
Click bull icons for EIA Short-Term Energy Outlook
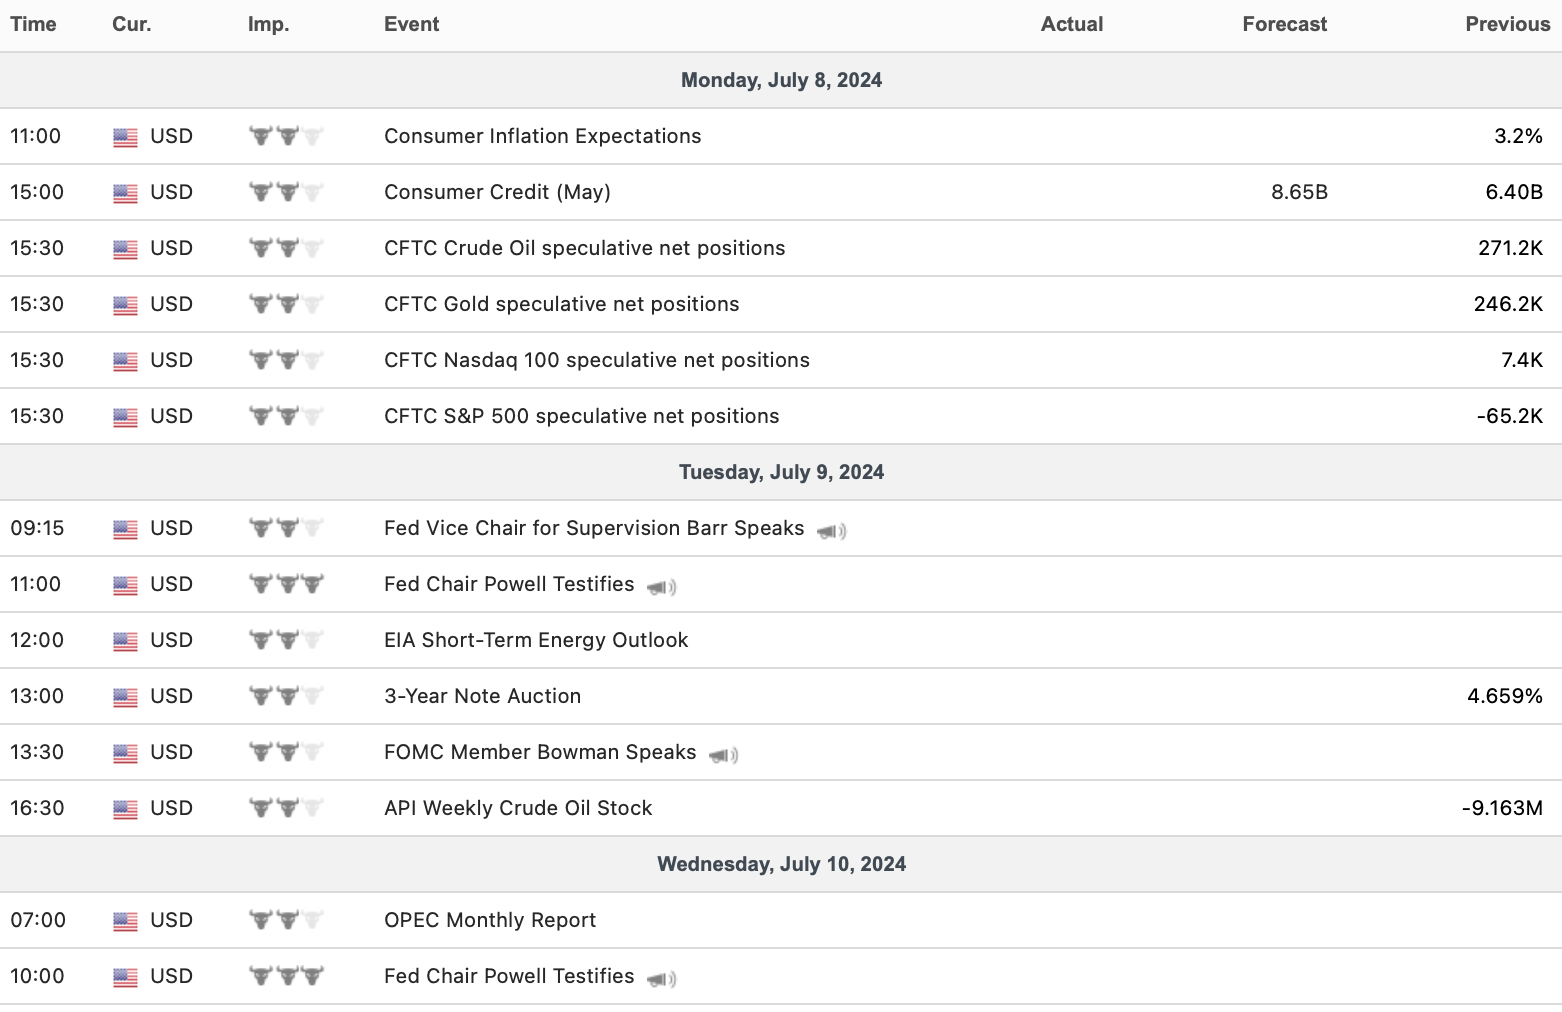286,640
